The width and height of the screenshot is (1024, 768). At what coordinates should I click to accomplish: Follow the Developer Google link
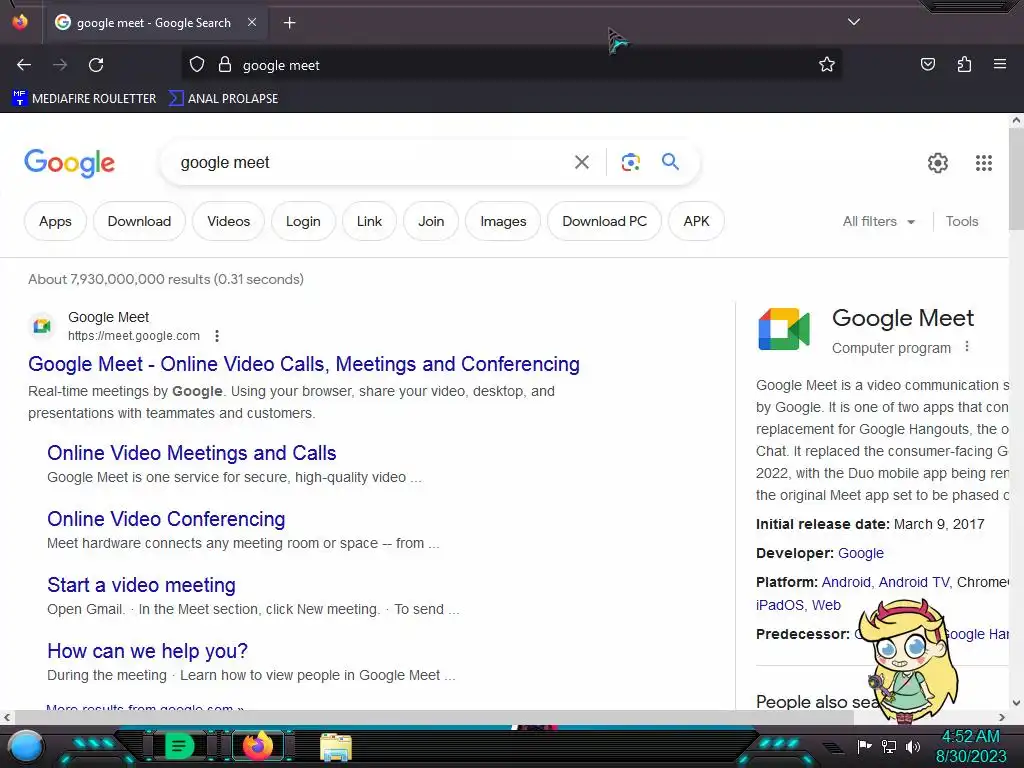point(861,553)
